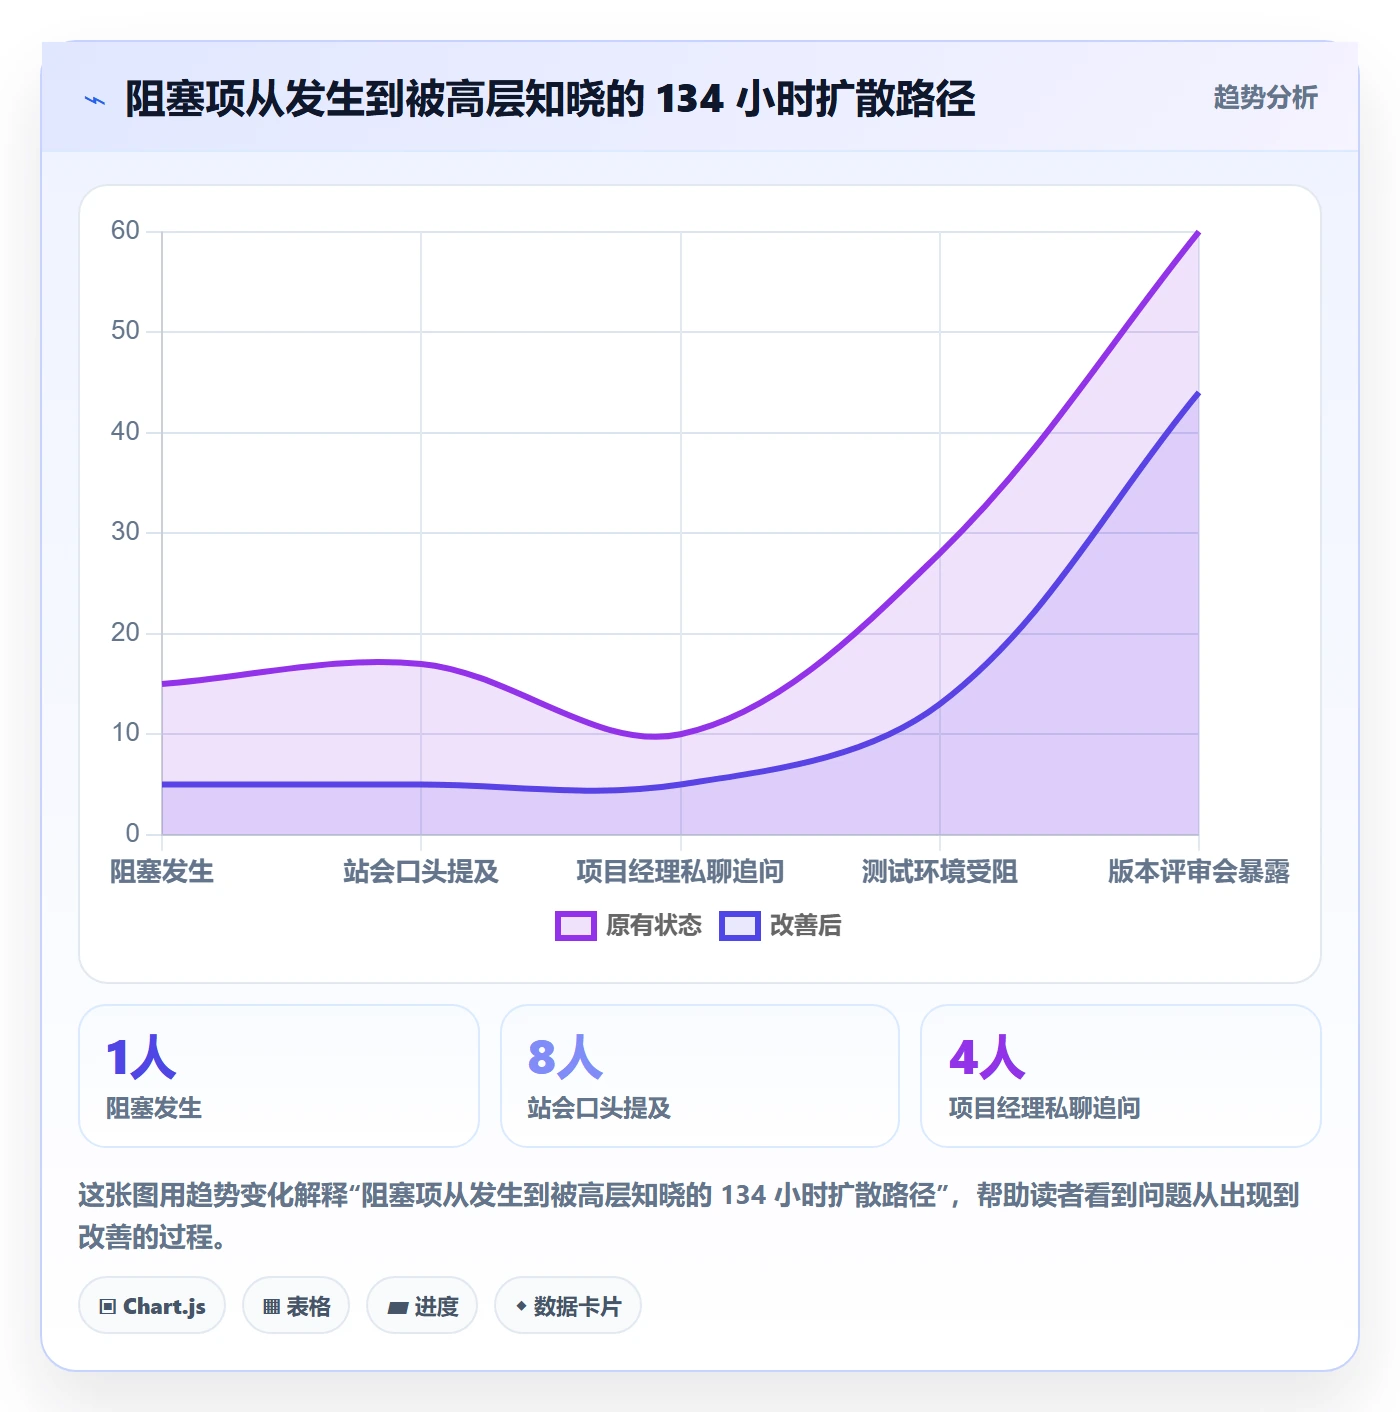Image resolution: width=1400 pixels, height=1412 pixels.
Task: Click the 测试环境受阻 x-axis label
Action: coord(940,872)
